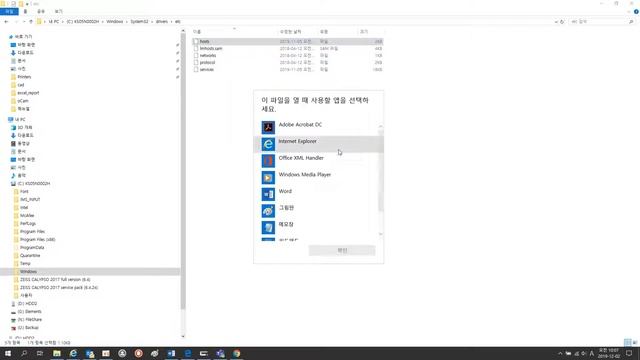Select the Word app icon
Screen dimensions: 640x360
(x=268, y=194)
